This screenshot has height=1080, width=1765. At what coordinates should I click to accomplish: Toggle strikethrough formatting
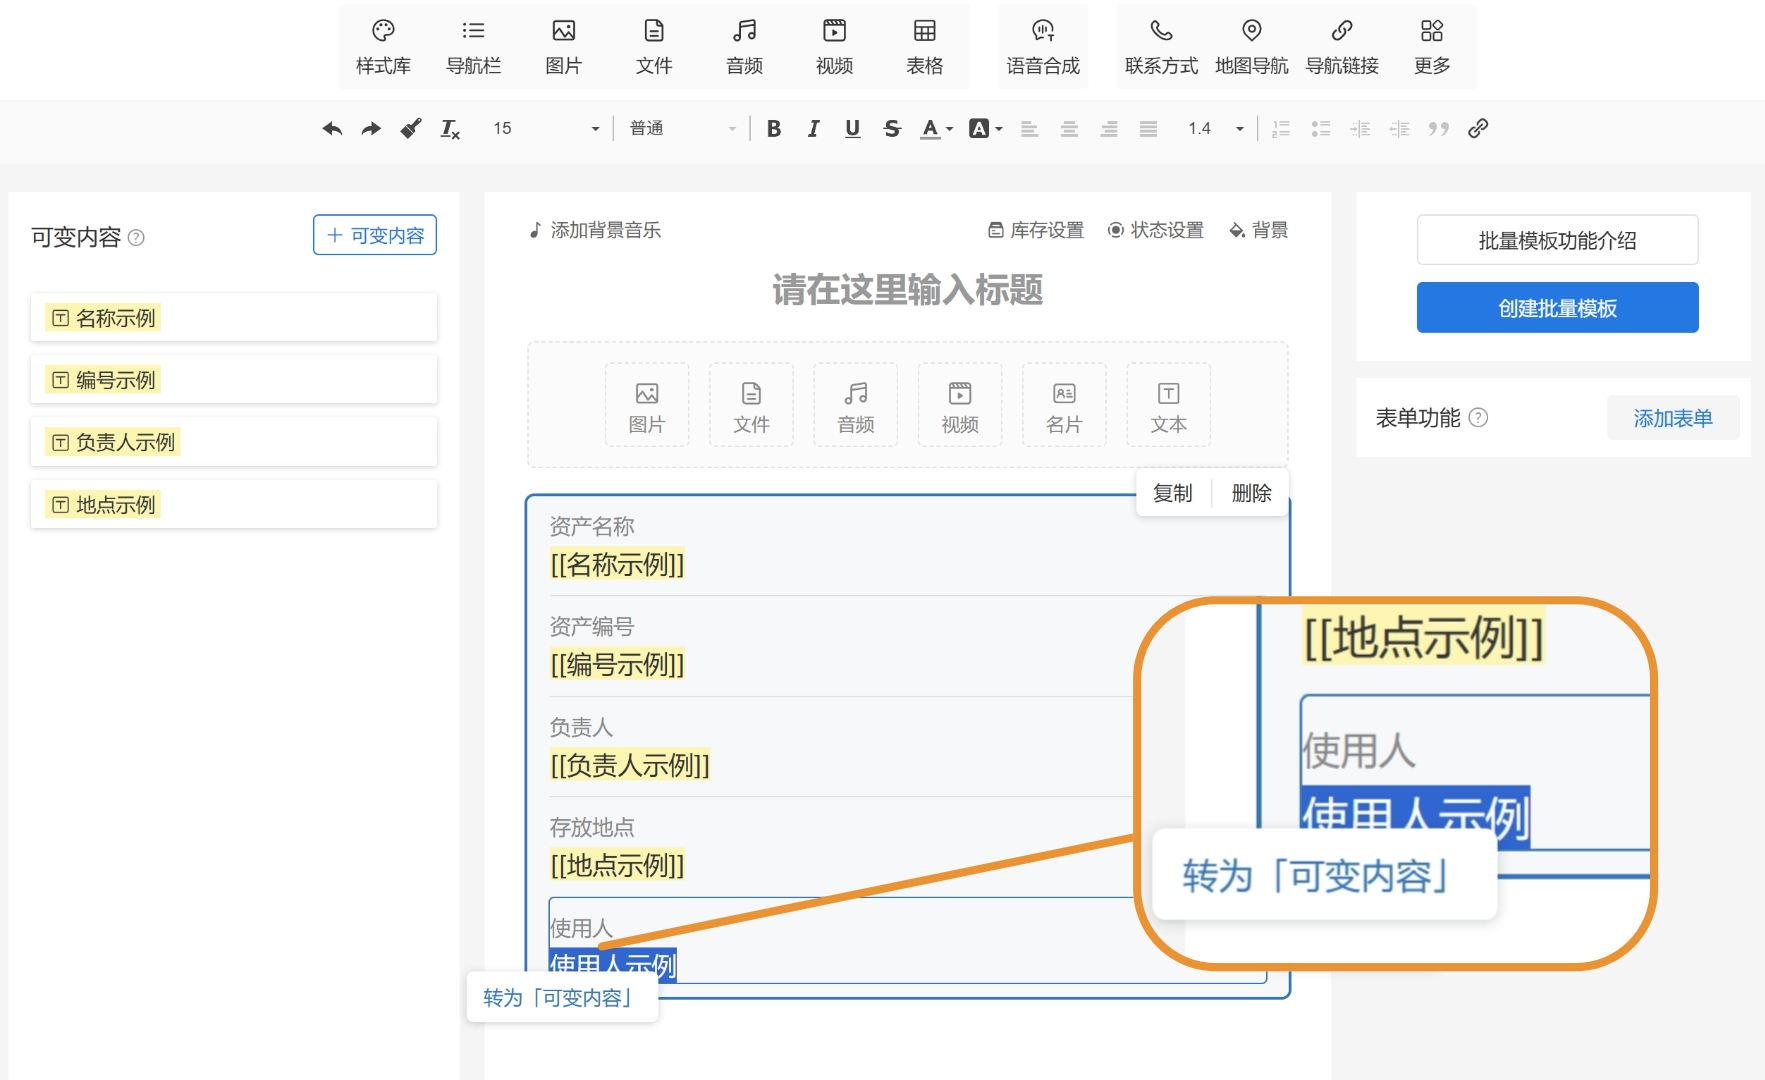tap(892, 128)
